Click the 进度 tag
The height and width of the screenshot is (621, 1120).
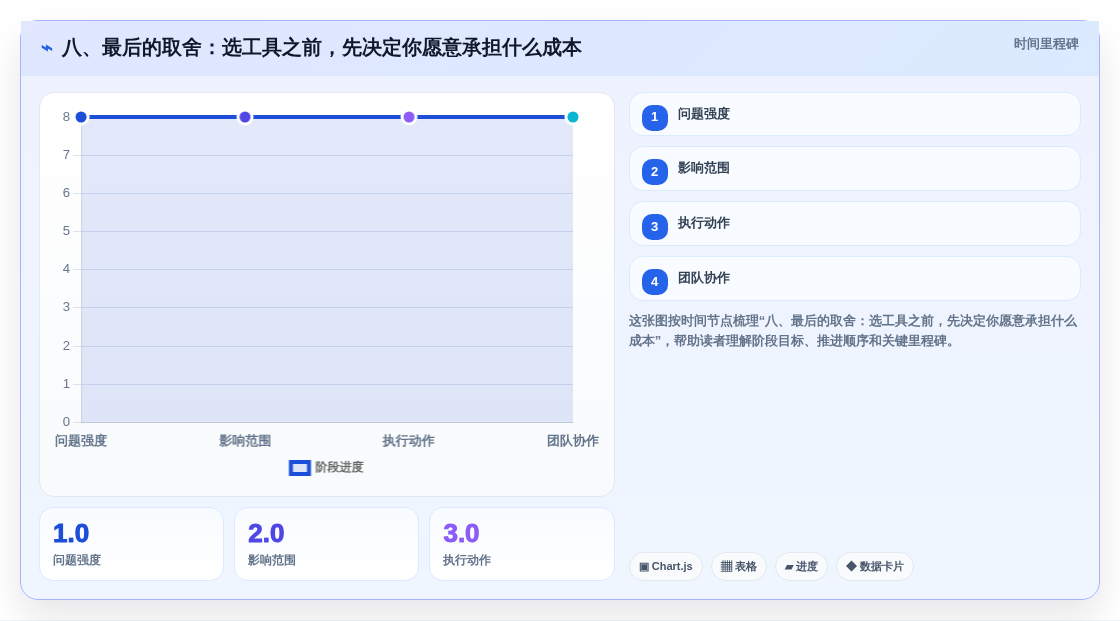click(x=801, y=567)
